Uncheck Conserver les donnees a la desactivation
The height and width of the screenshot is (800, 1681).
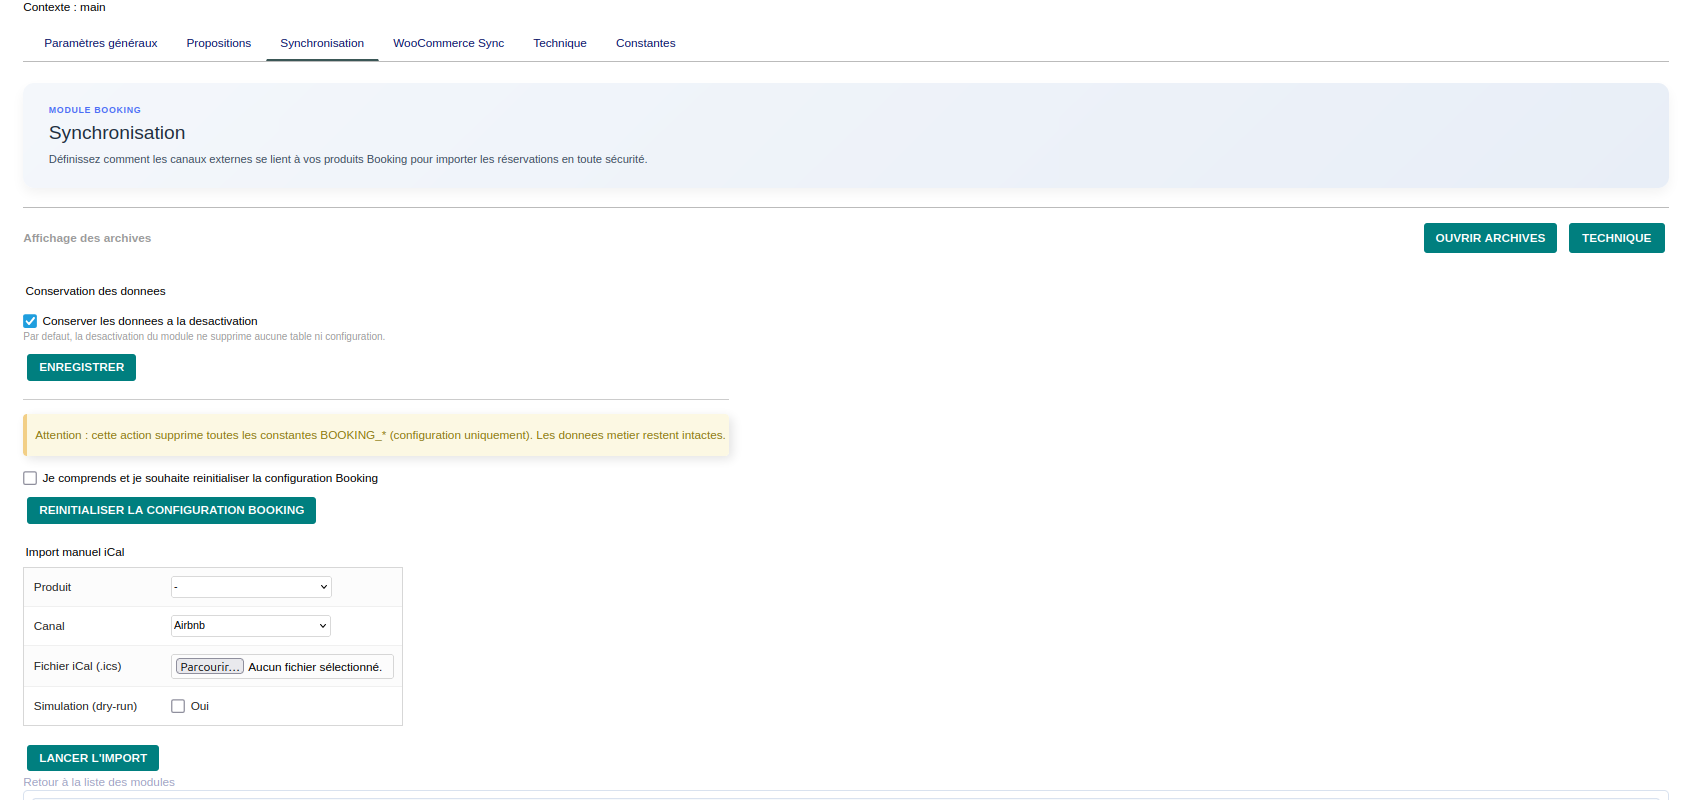(x=30, y=321)
